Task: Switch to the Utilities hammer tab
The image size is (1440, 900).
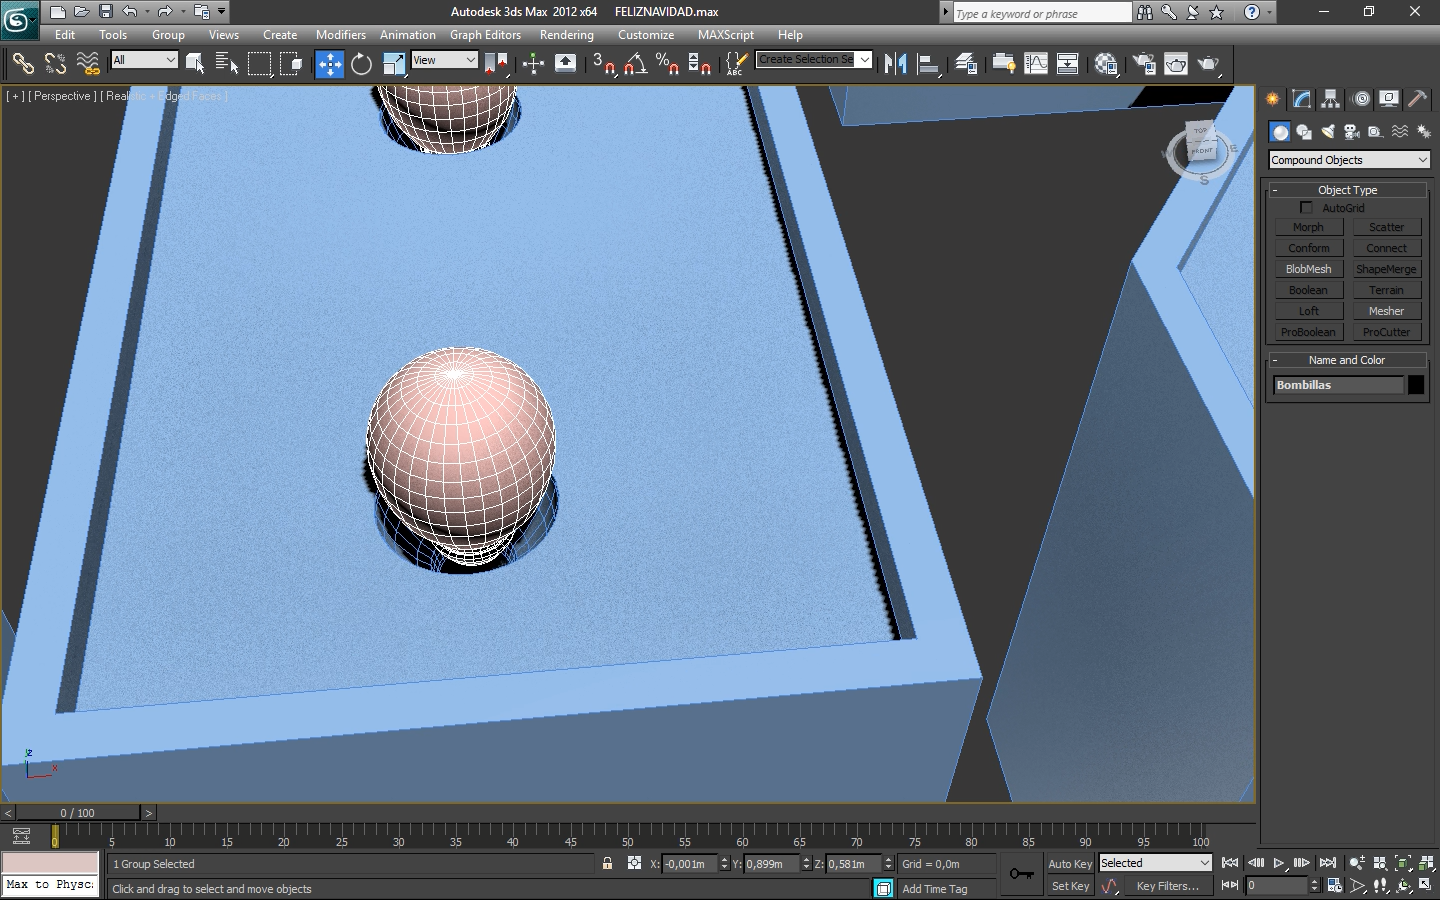Action: 1418,99
